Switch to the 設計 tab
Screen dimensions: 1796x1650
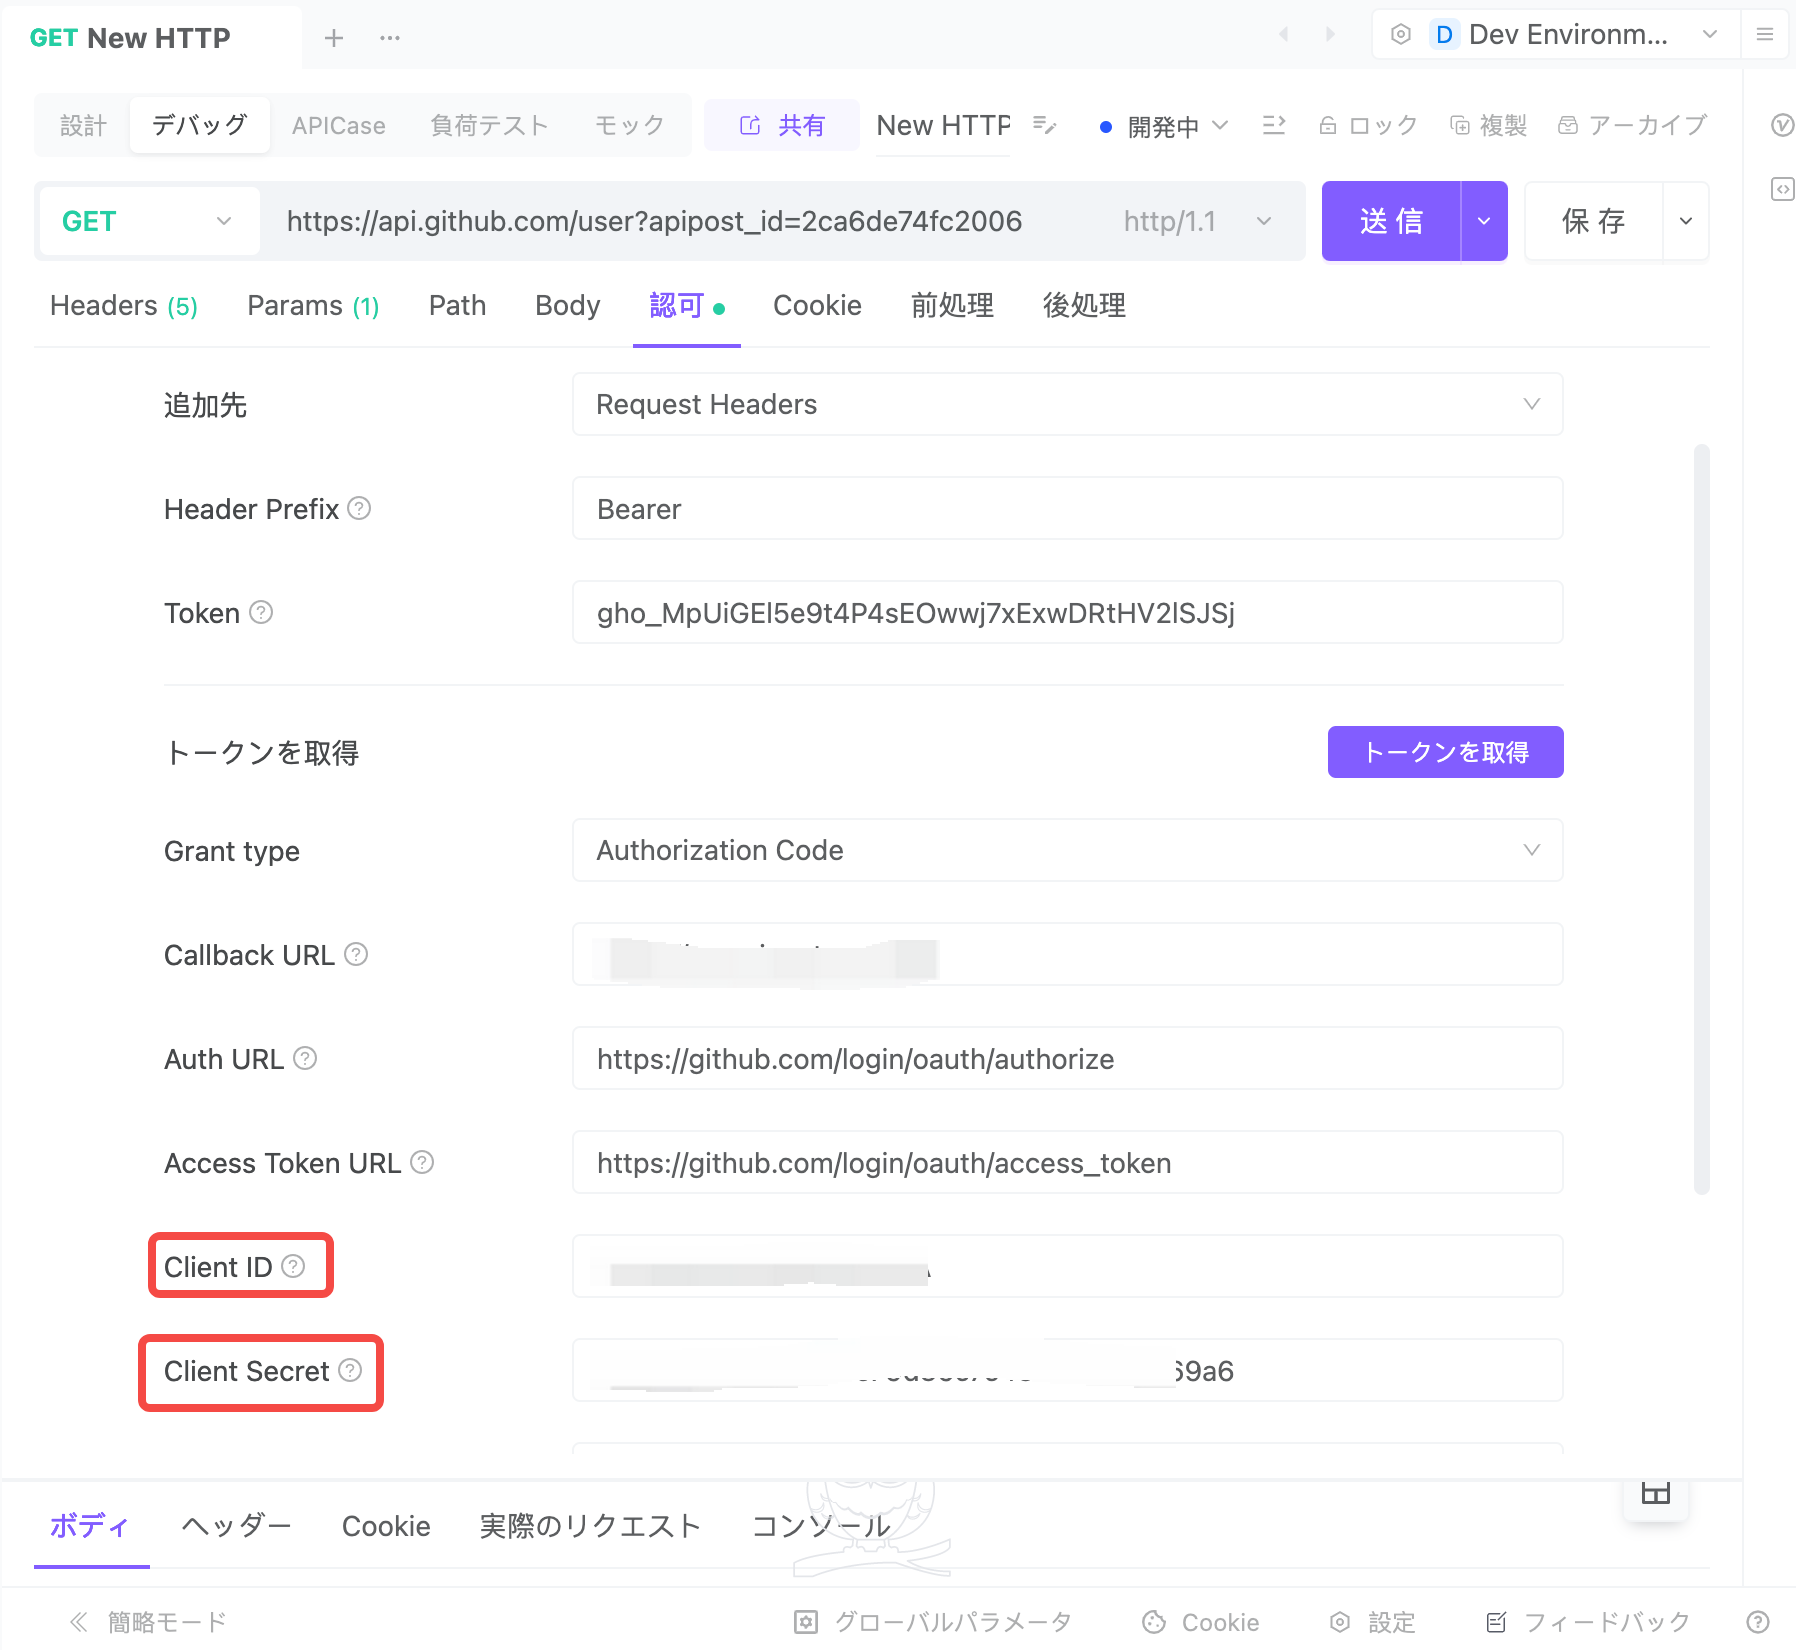(x=83, y=125)
